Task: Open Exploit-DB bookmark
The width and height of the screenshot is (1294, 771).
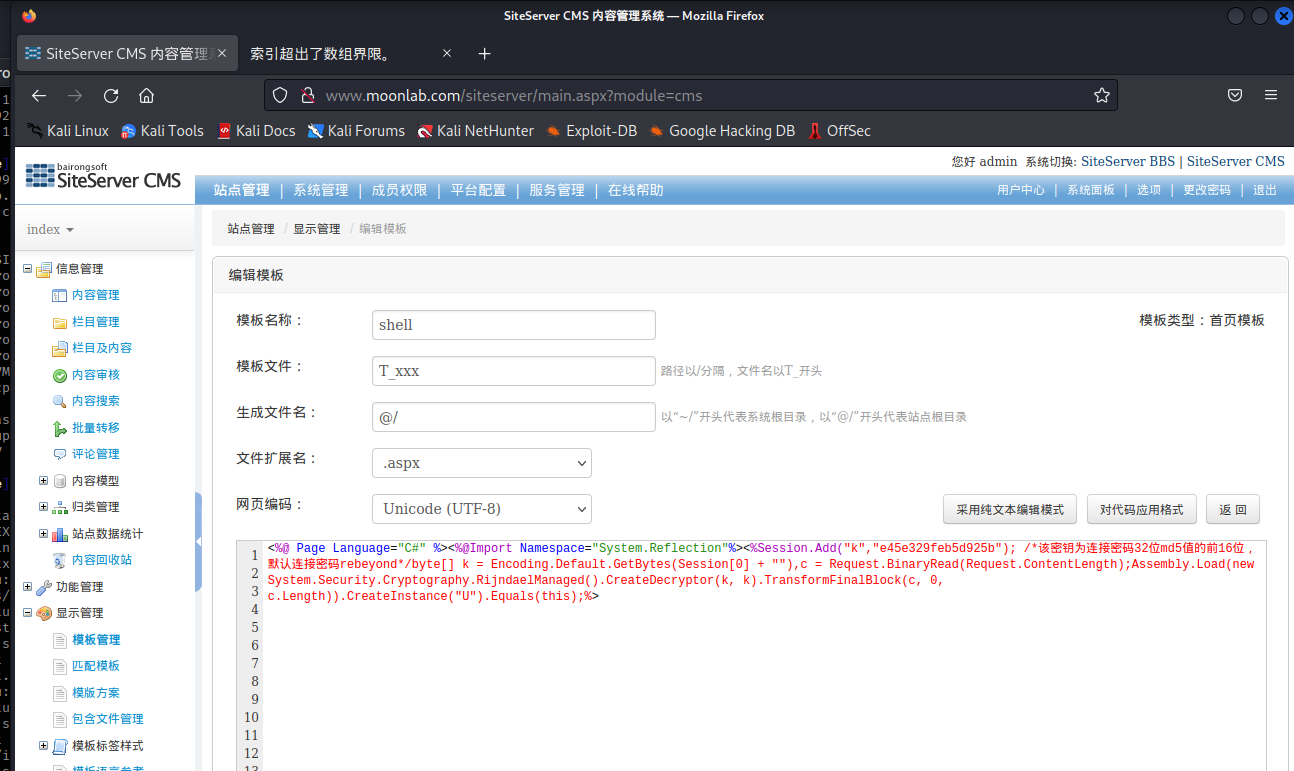Action: 591,131
